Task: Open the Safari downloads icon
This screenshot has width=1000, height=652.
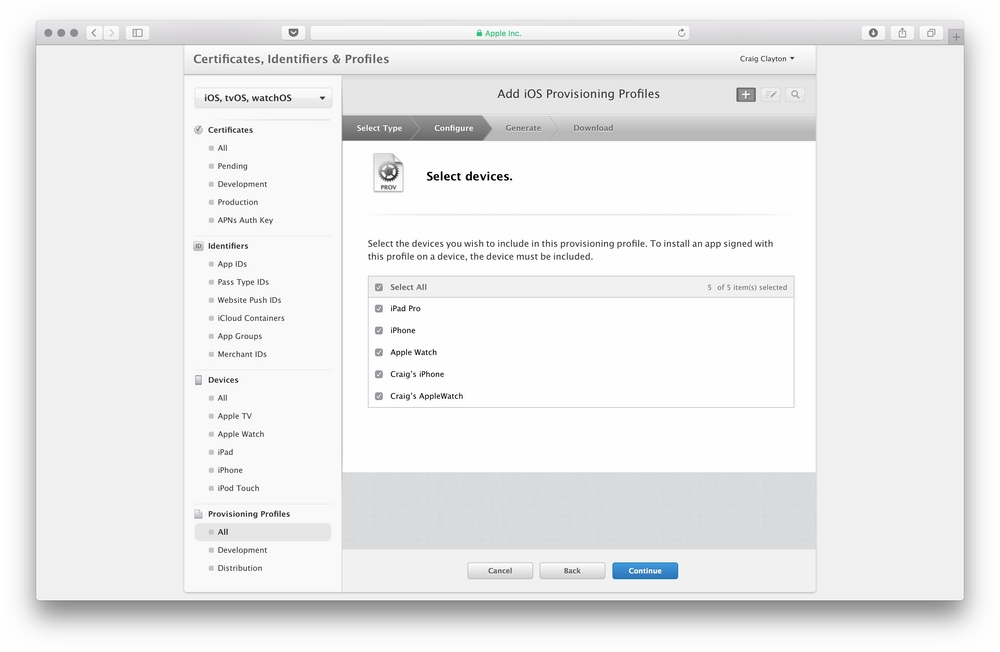Action: [873, 33]
